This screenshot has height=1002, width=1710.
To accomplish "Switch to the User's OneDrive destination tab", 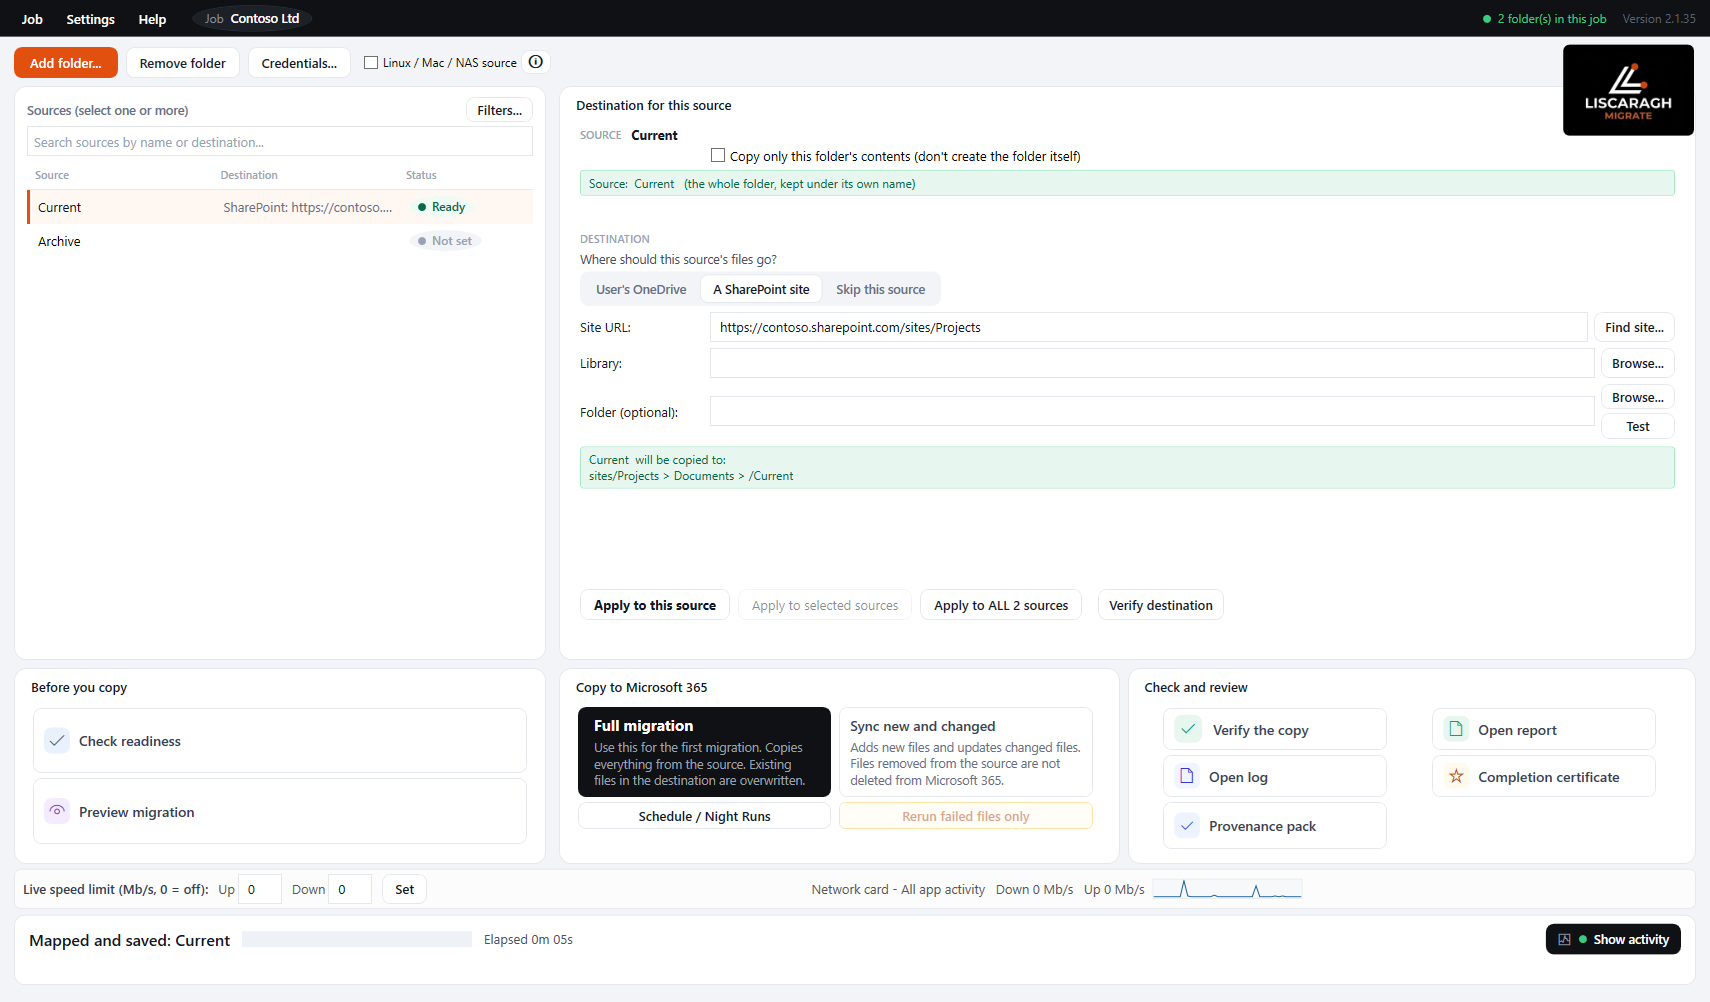I will [641, 289].
